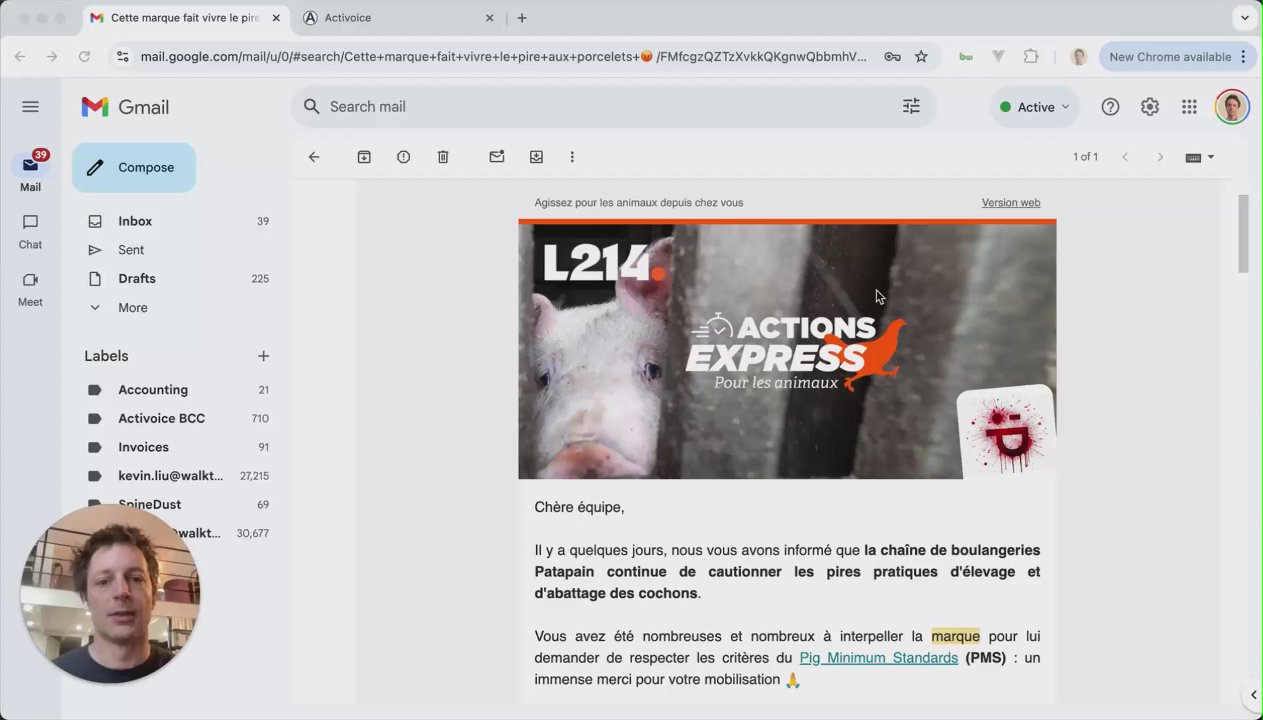
Task: Go back to search results arrow
Action: pyautogui.click(x=314, y=157)
